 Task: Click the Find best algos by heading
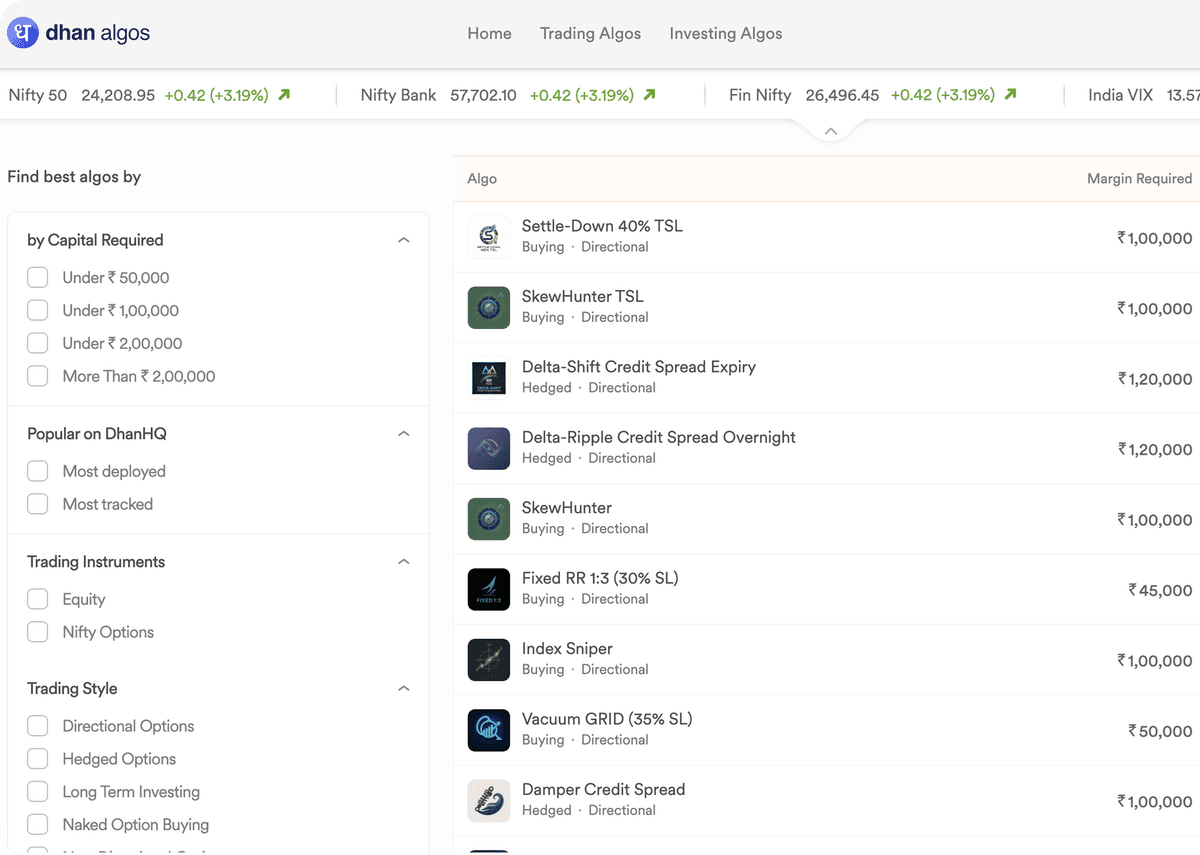point(74,177)
